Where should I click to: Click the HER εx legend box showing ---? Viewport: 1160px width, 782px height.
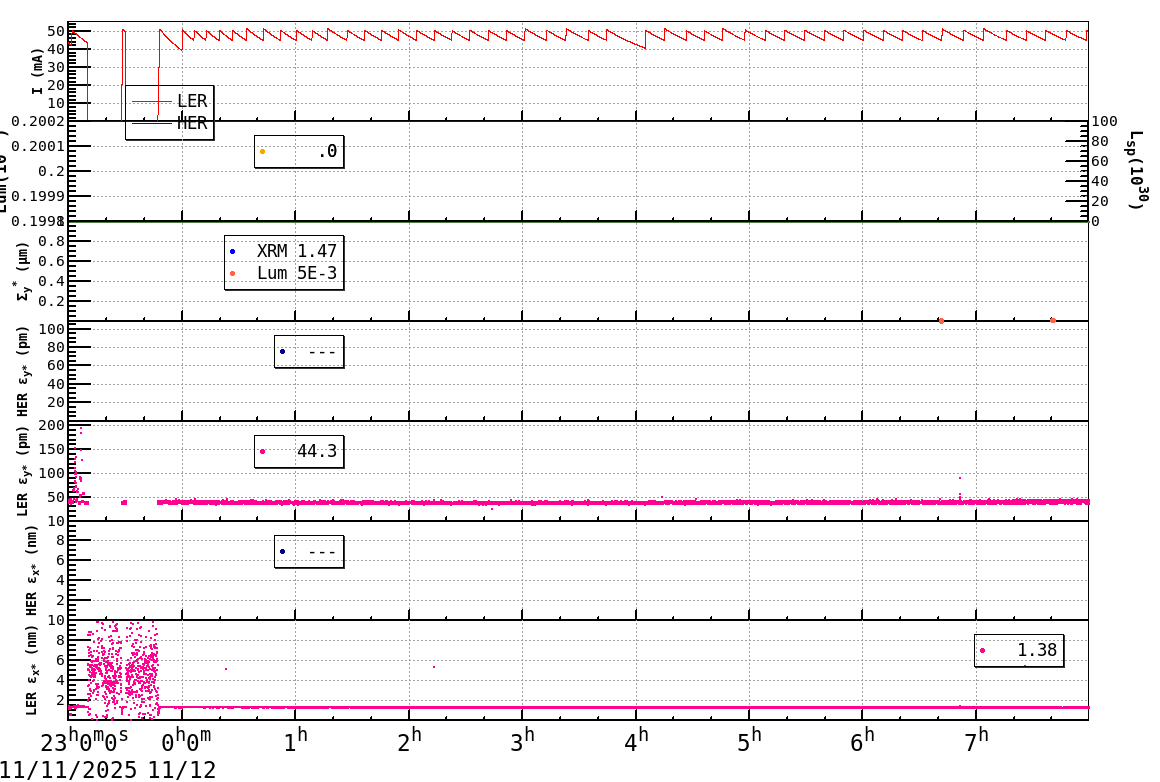(x=309, y=551)
